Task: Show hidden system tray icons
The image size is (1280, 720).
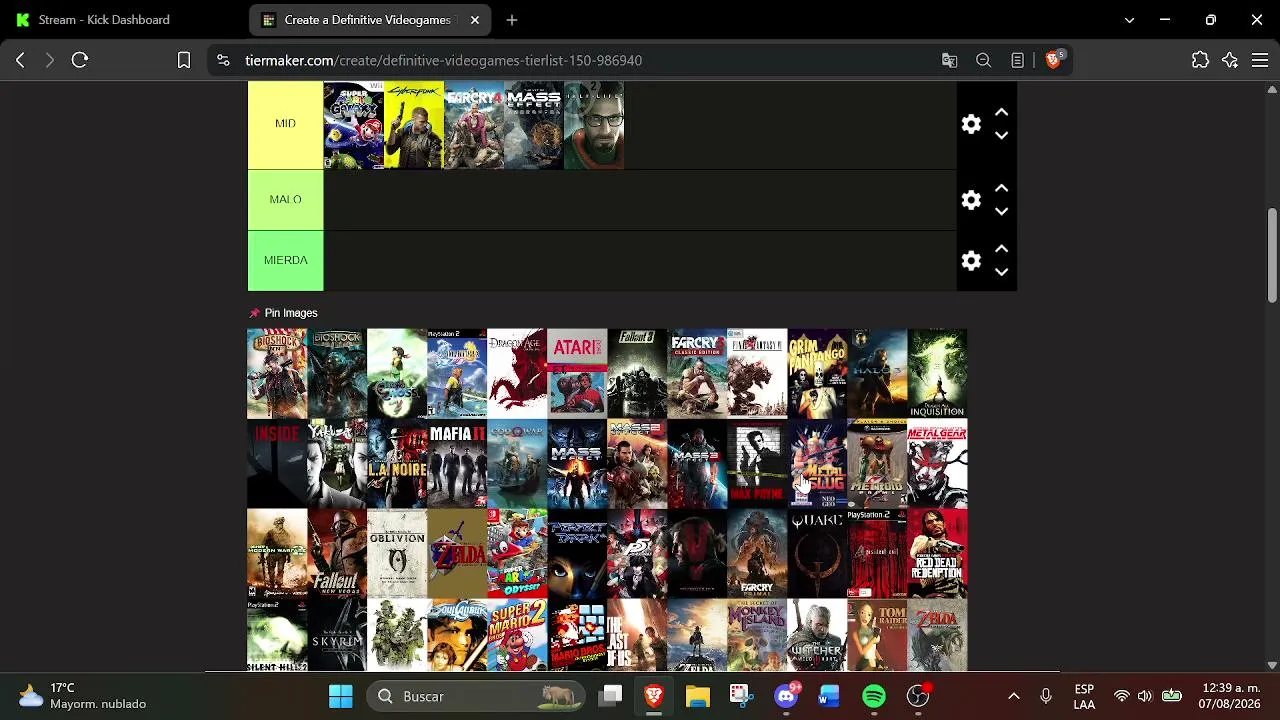Action: click(x=1013, y=696)
